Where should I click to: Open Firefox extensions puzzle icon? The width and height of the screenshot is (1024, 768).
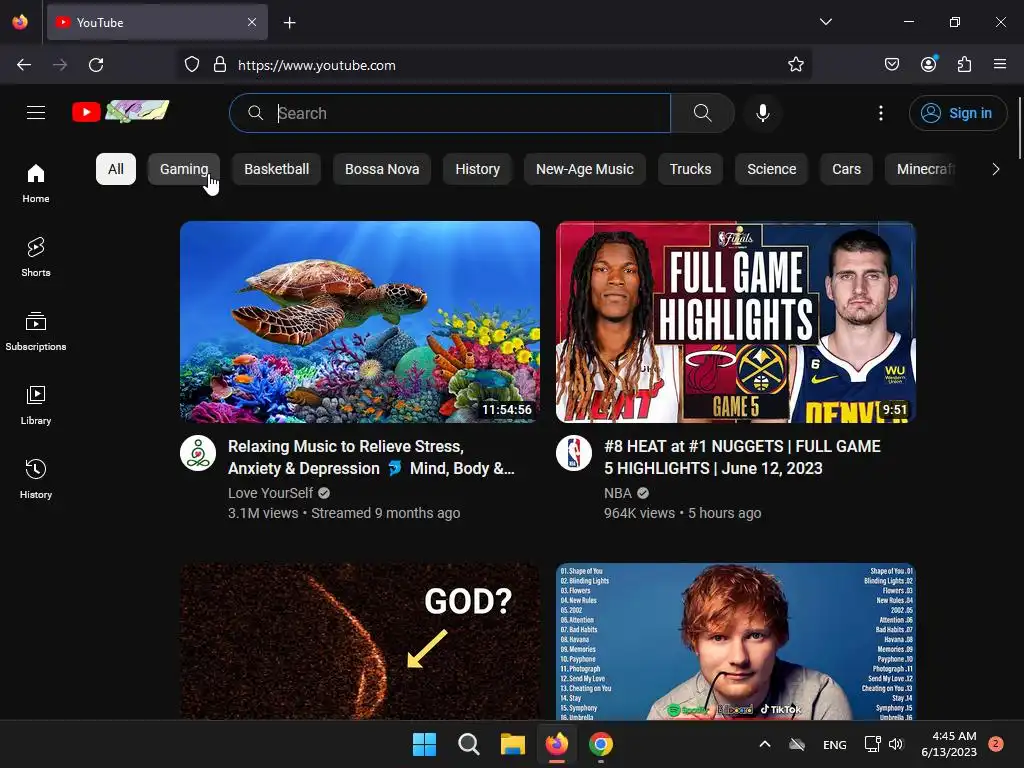click(964, 65)
